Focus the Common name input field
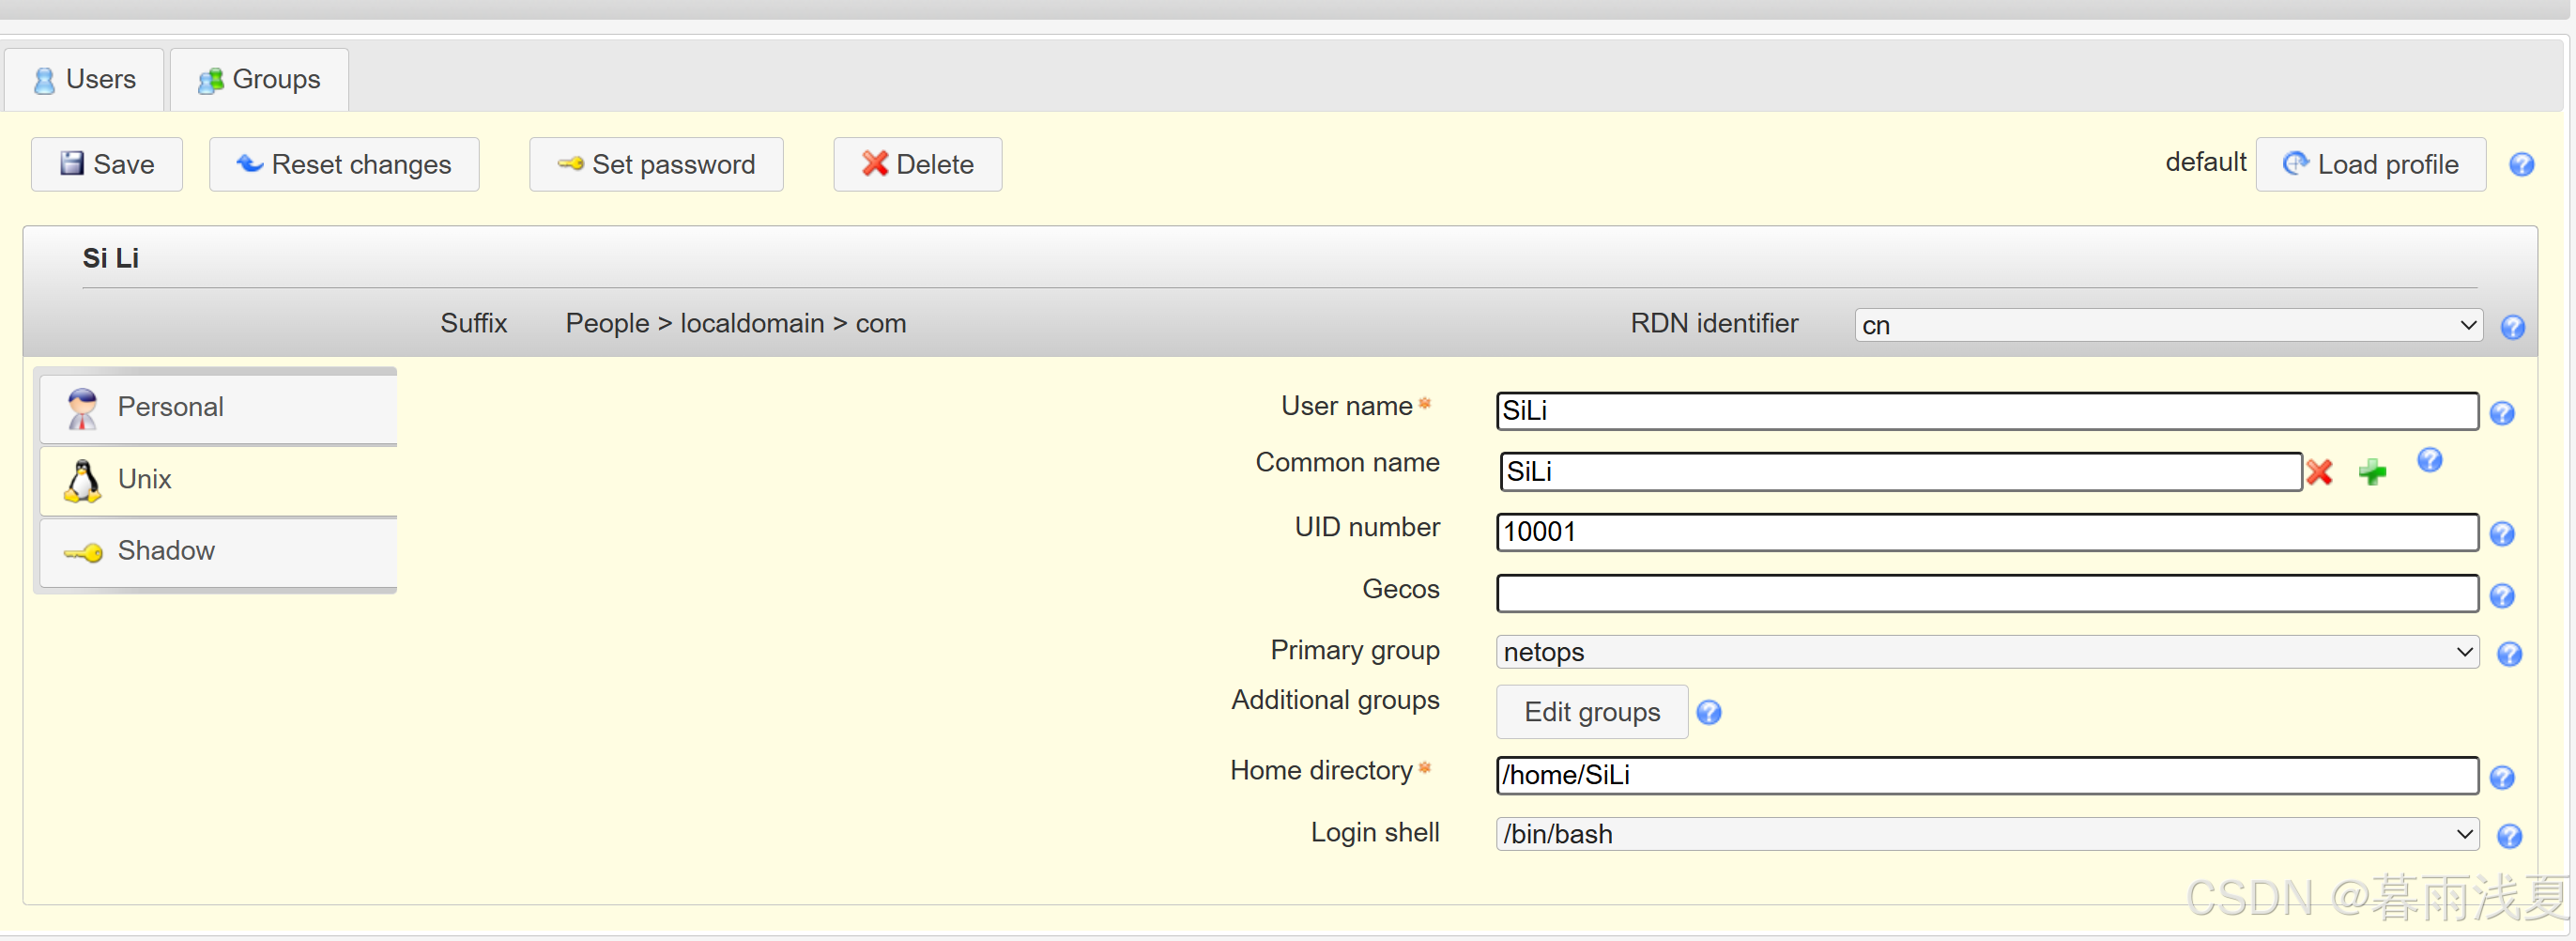The height and width of the screenshot is (941, 2576). 1901,471
